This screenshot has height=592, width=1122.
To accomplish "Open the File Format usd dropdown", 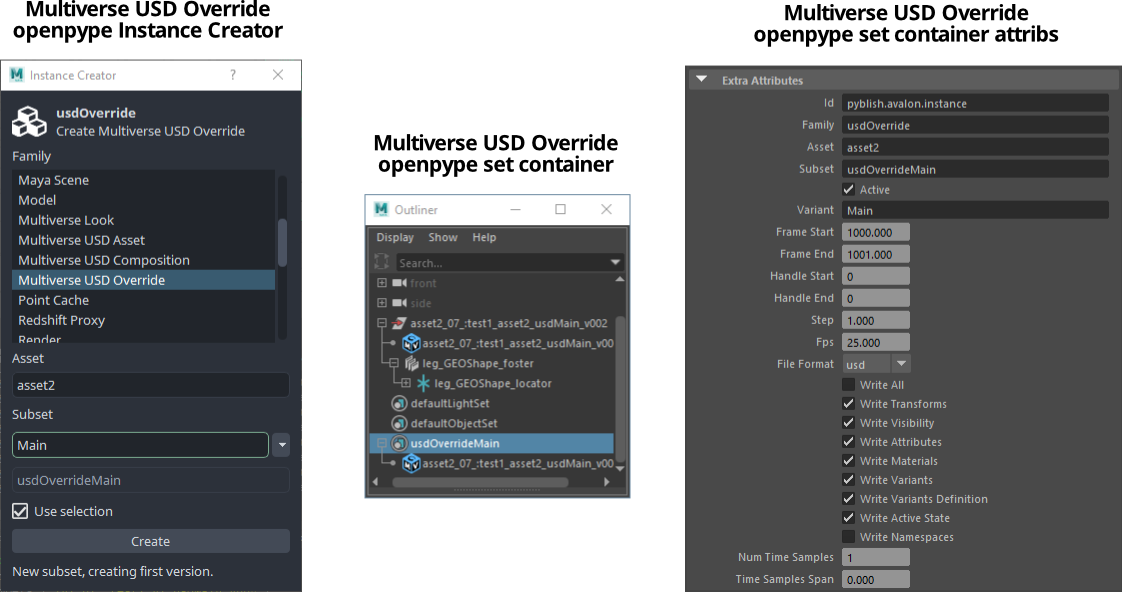I will click(x=877, y=364).
